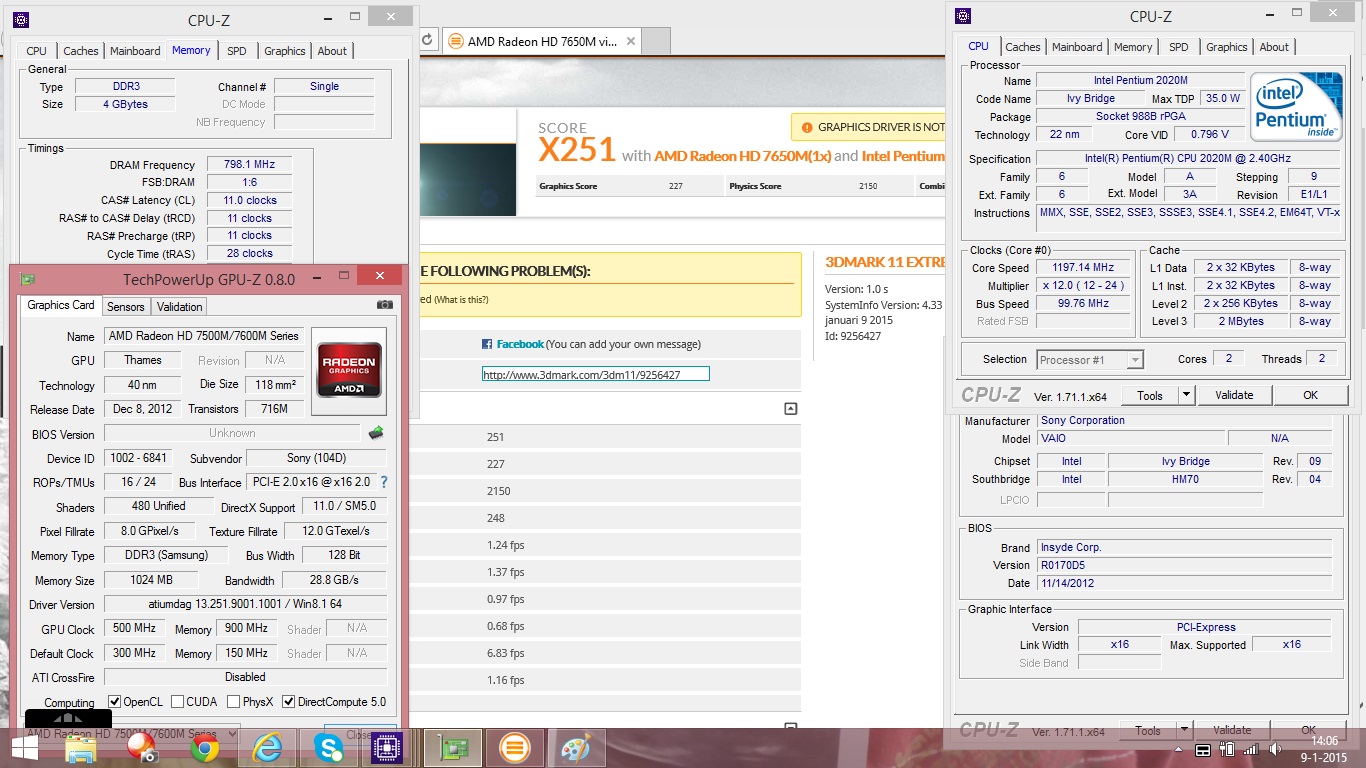Open the Windows Start button

click(25, 749)
